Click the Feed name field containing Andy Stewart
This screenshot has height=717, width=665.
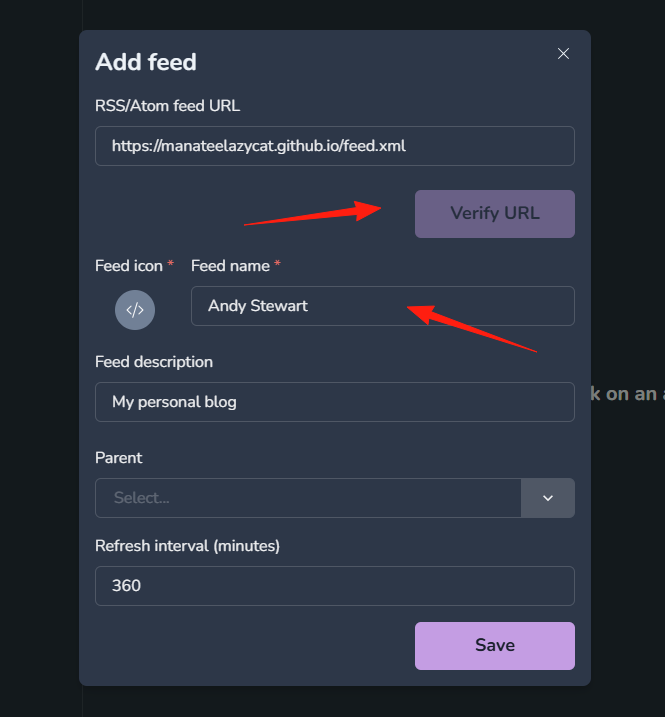(383, 306)
